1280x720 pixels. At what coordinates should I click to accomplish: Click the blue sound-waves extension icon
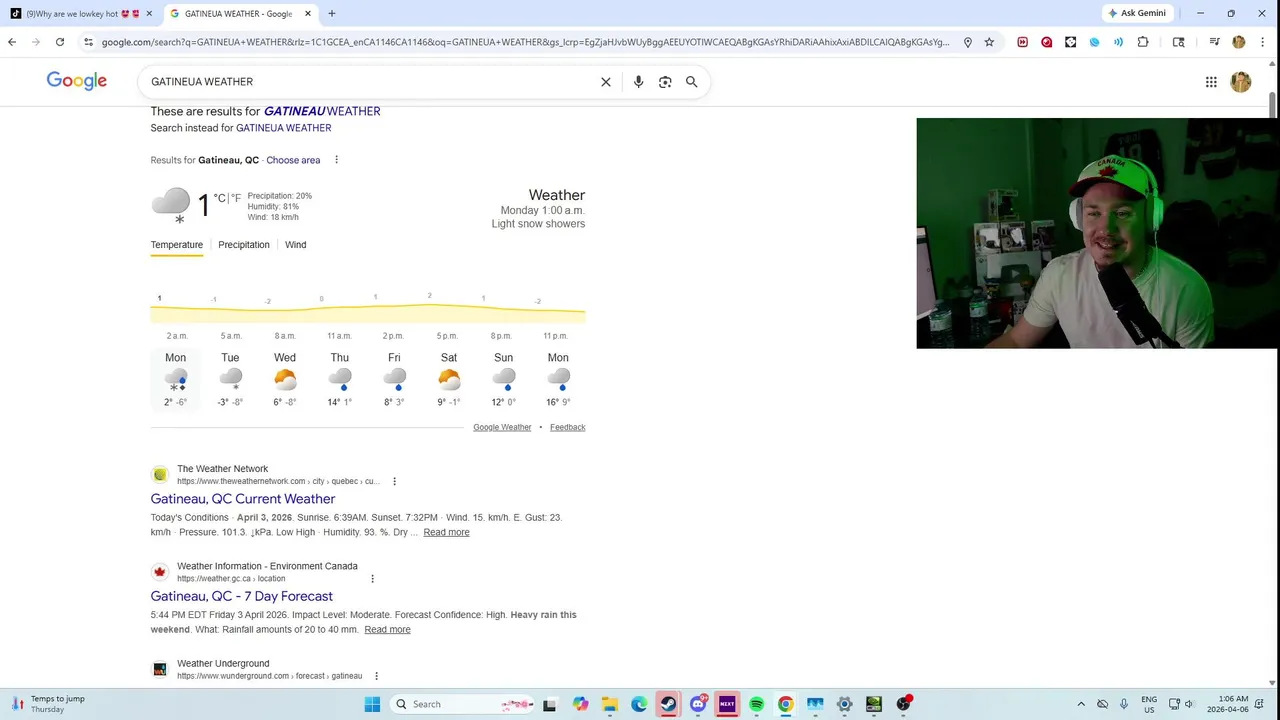coord(1118,42)
